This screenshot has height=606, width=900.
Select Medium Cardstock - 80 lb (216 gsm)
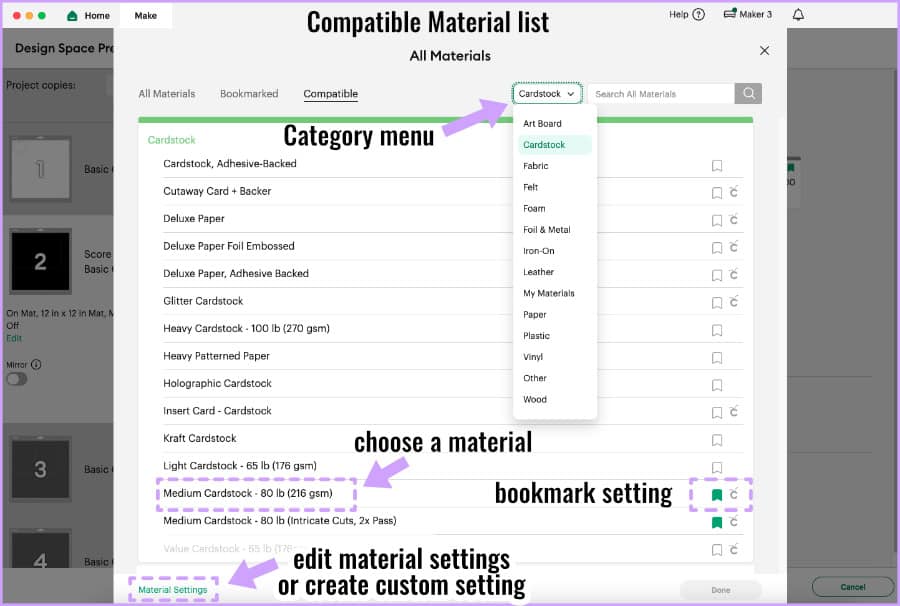tap(247, 493)
